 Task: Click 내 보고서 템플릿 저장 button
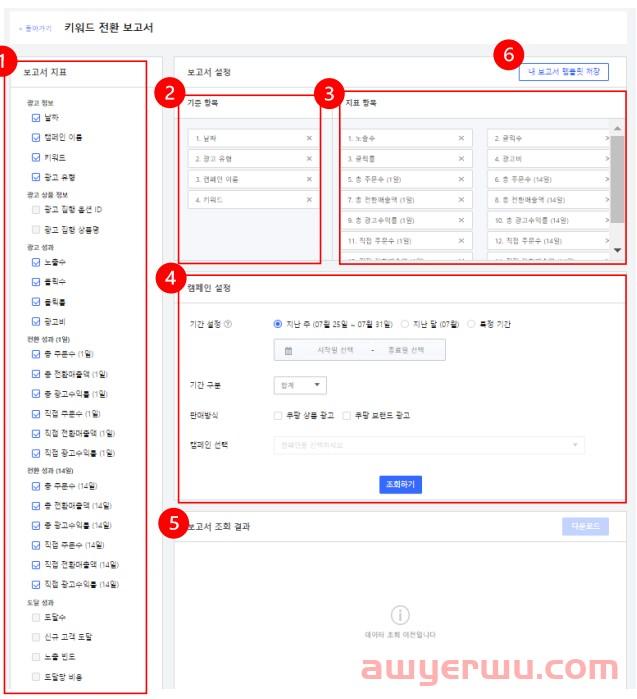563,71
